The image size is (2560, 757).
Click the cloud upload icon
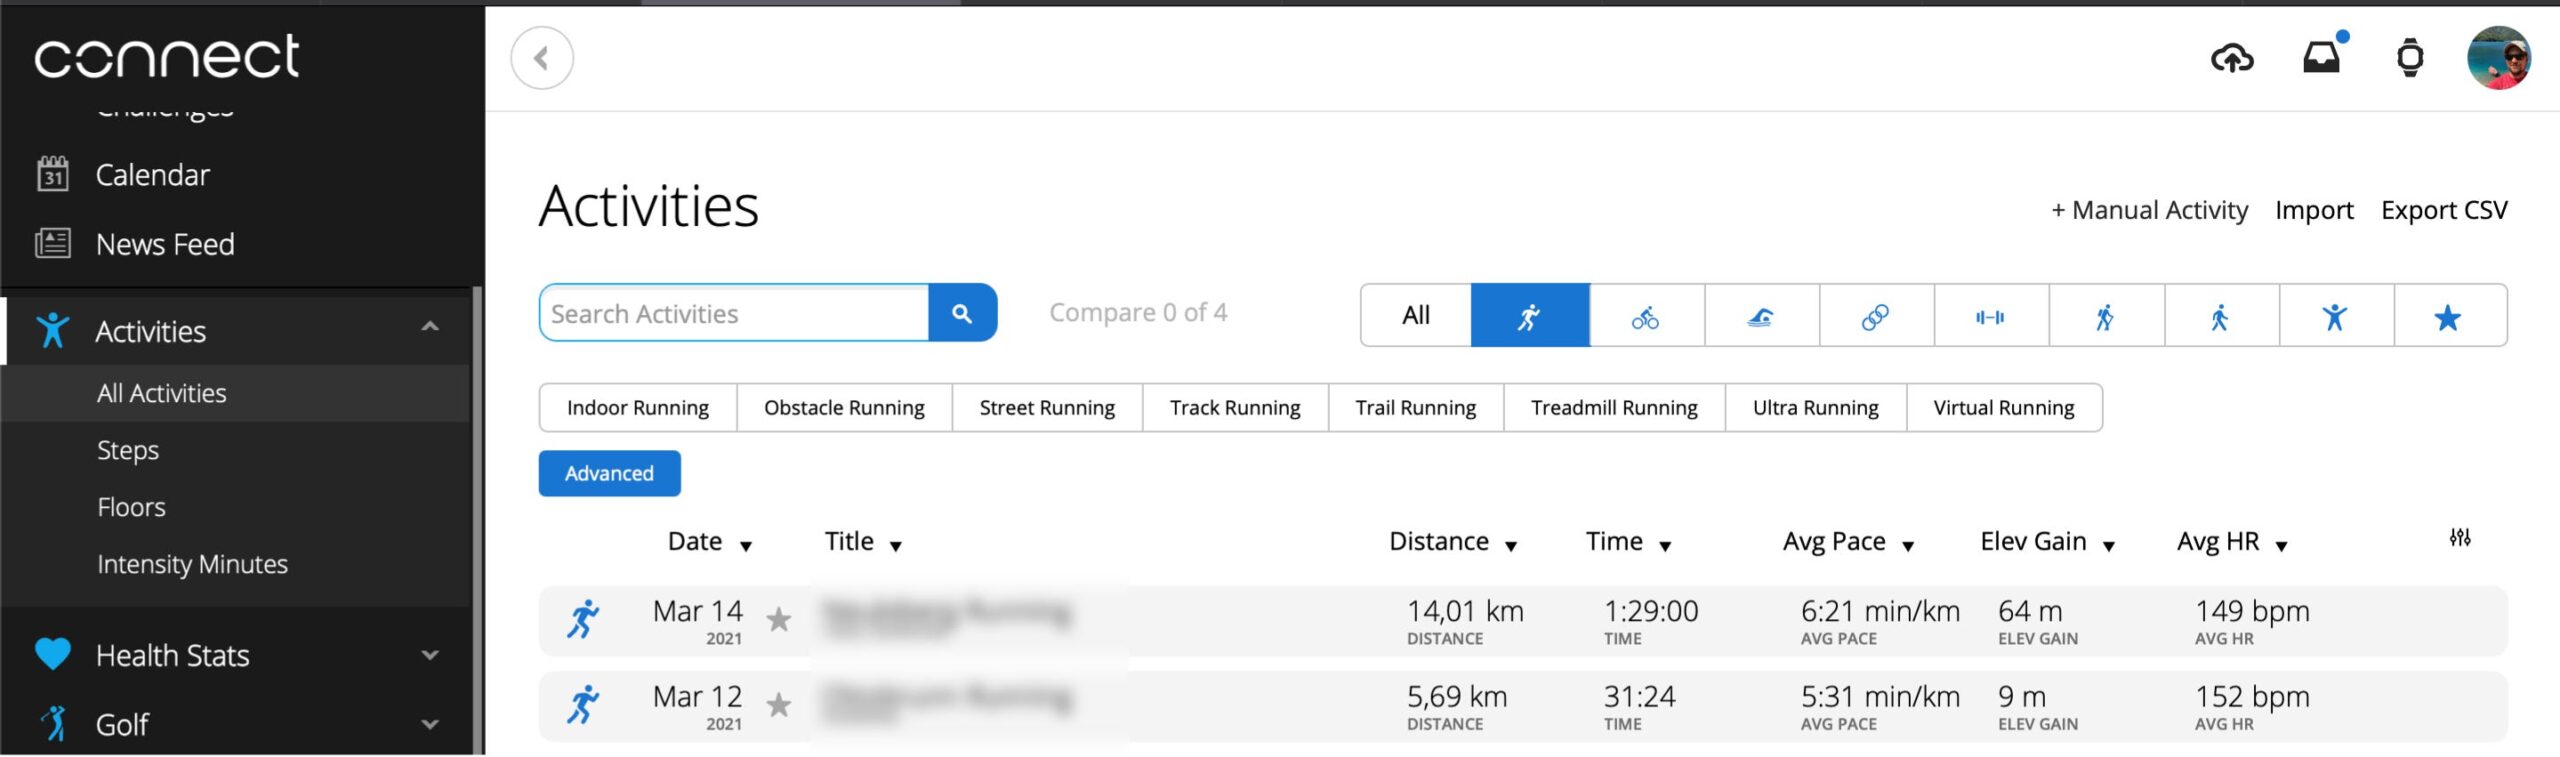2231,59
